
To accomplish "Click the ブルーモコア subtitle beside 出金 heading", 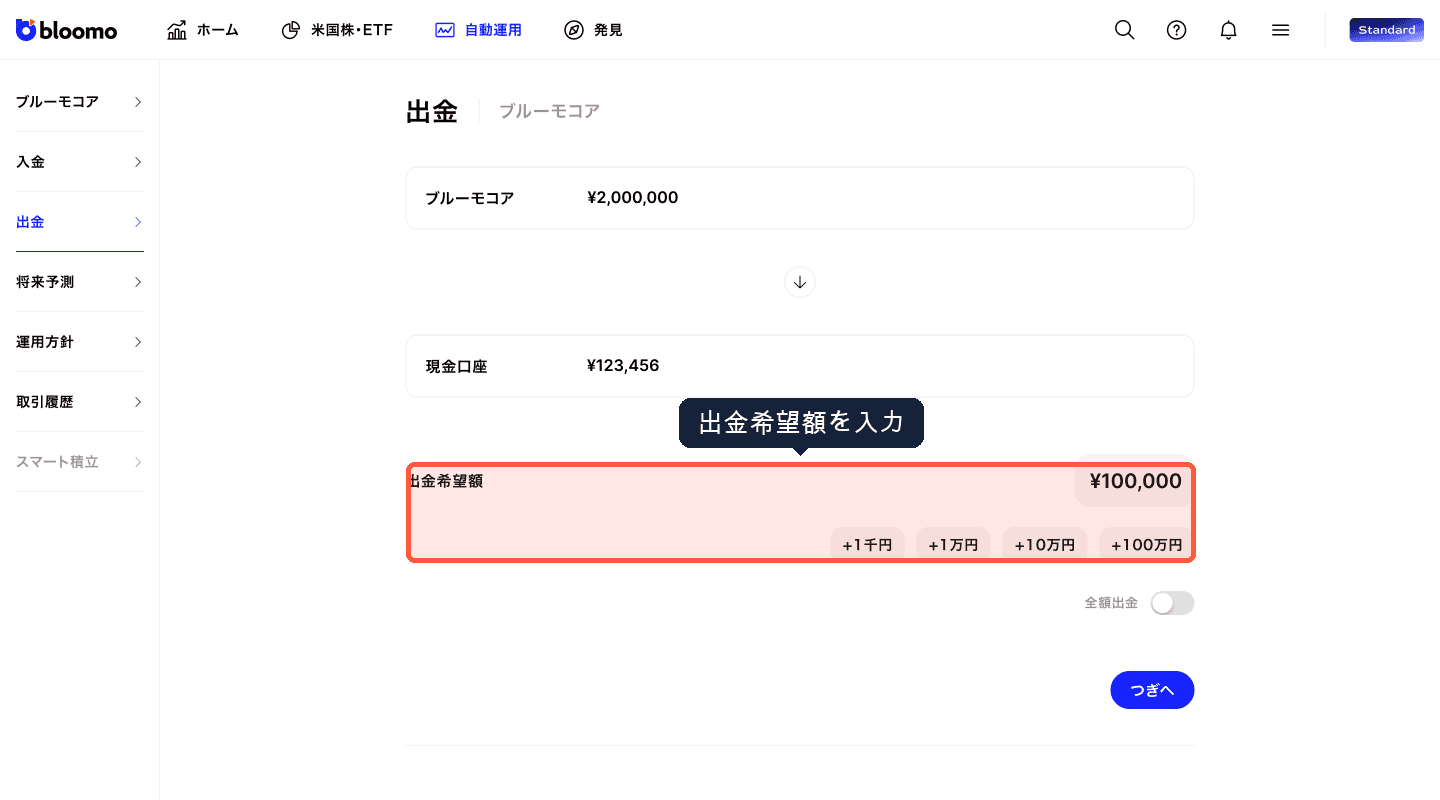I will point(549,111).
